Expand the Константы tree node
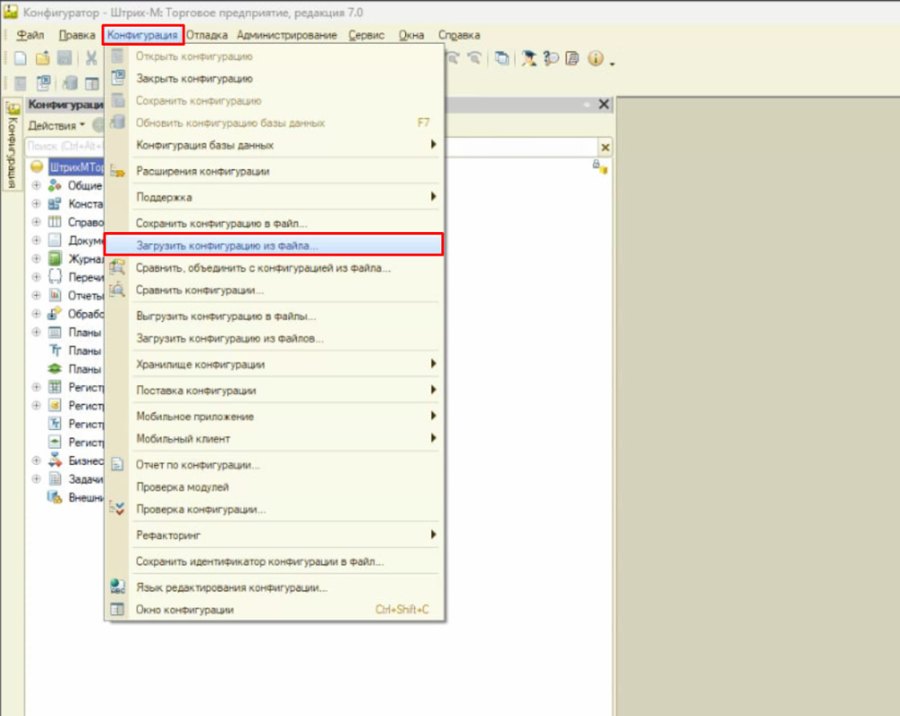The width and height of the screenshot is (900, 716). [36, 203]
